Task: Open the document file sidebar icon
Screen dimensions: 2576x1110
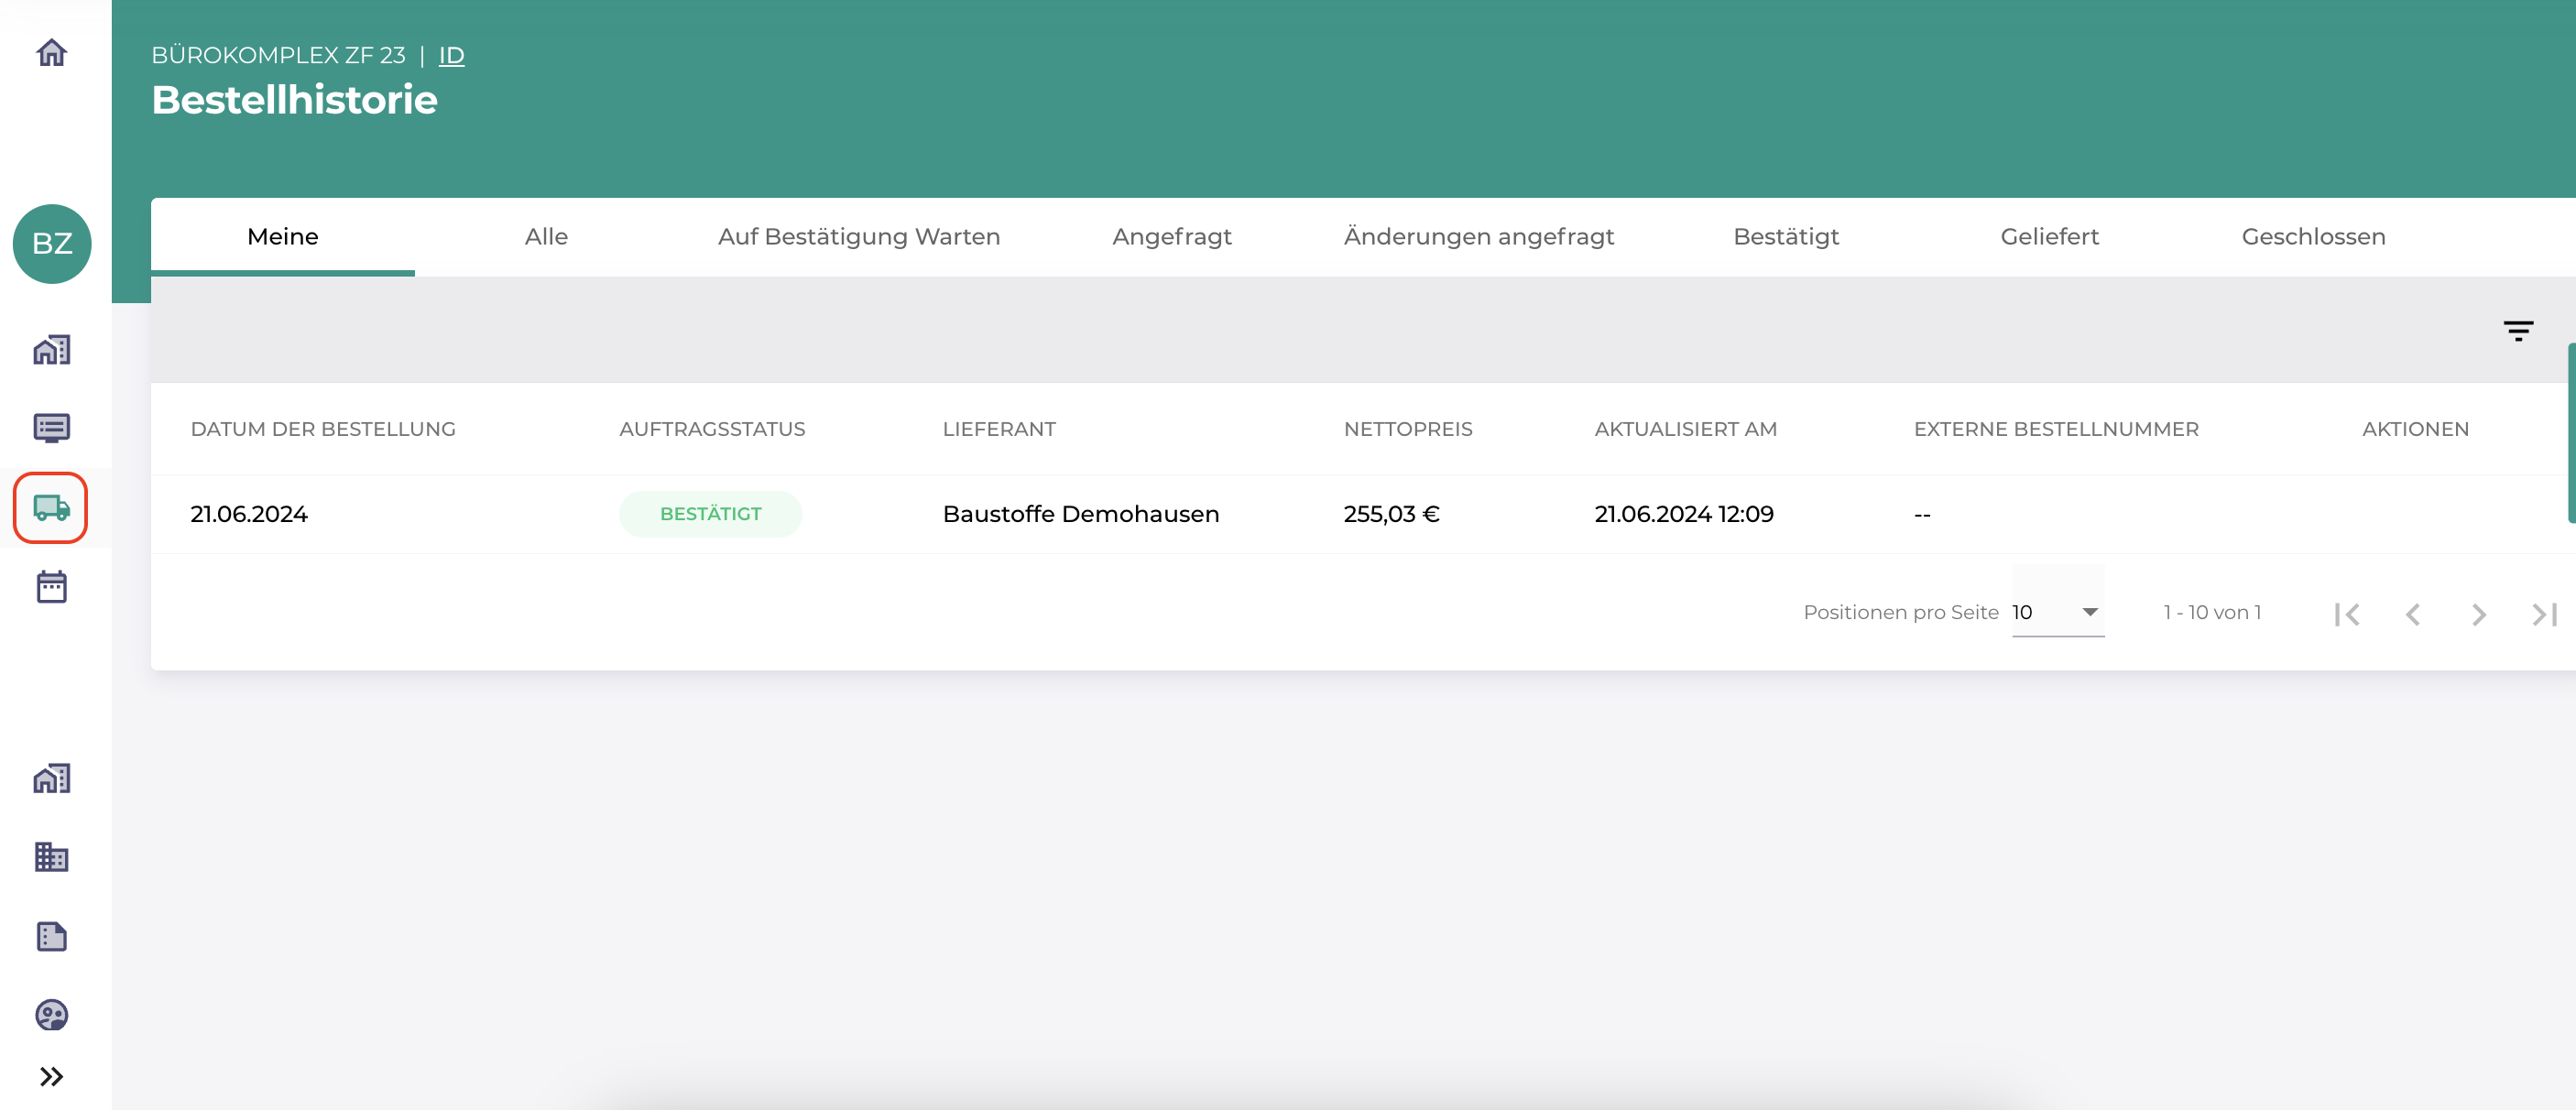Action: pyautogui.click(x=51, y=936)
